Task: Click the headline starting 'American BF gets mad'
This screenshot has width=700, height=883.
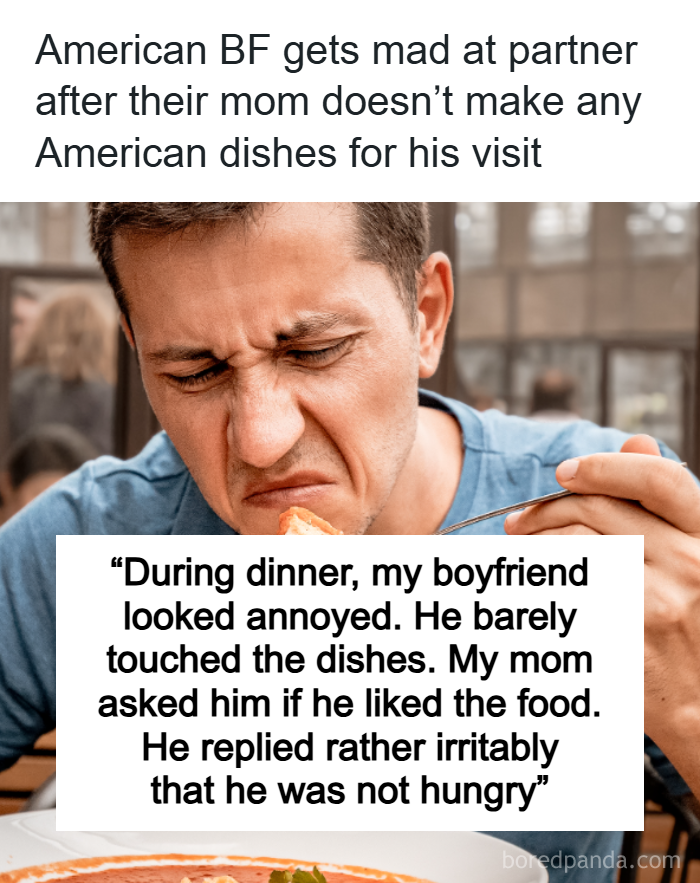Action: coord(338,101)
